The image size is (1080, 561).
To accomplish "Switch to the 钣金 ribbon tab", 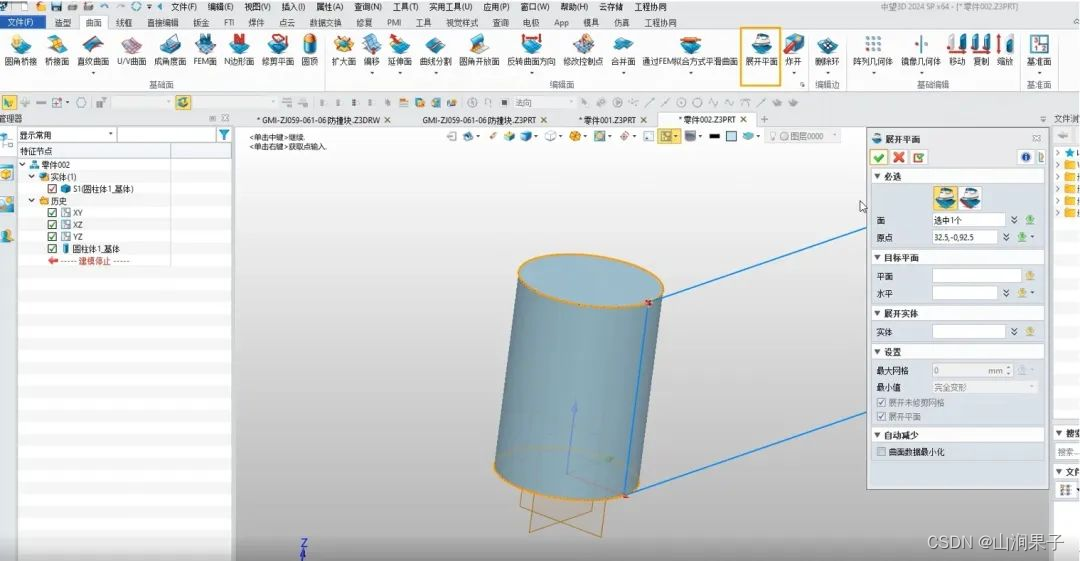I will click(201, 23).
